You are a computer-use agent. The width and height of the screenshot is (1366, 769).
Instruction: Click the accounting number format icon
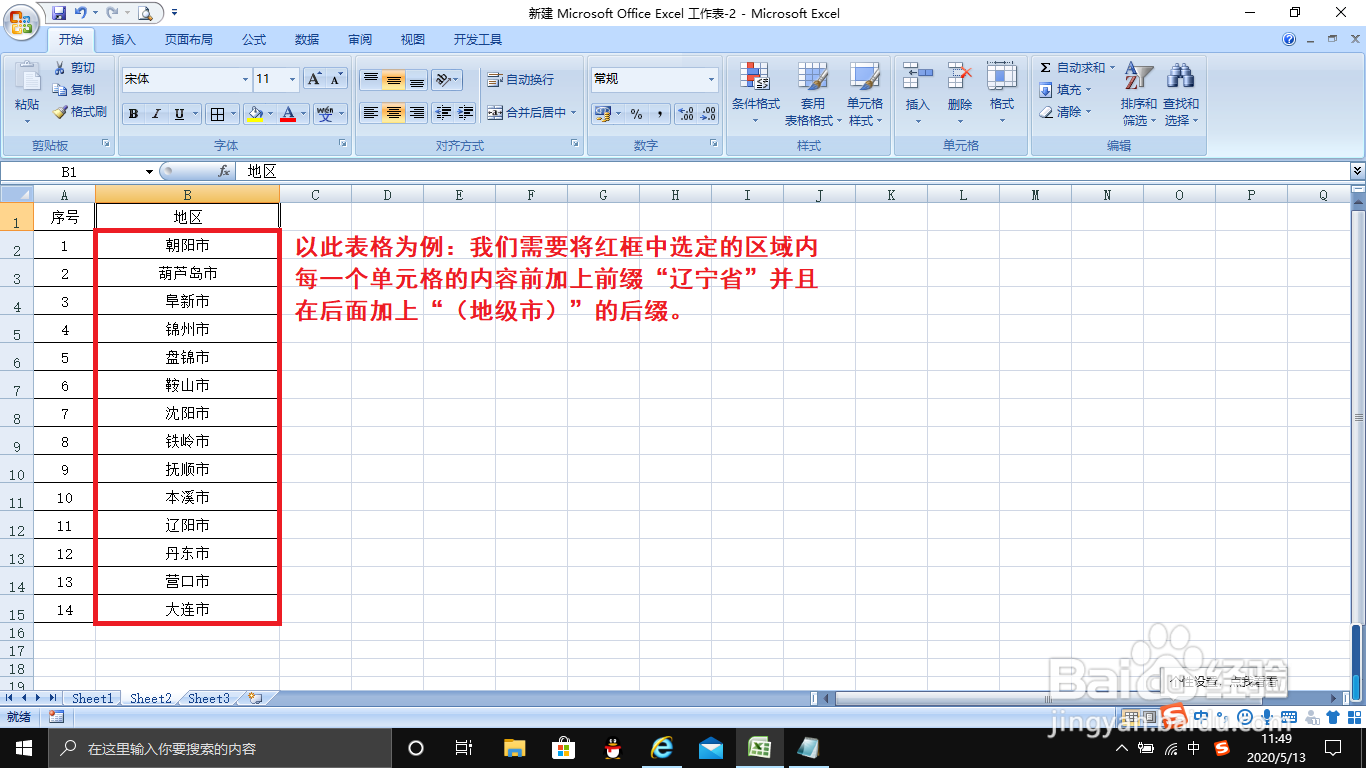click(602, 114)
